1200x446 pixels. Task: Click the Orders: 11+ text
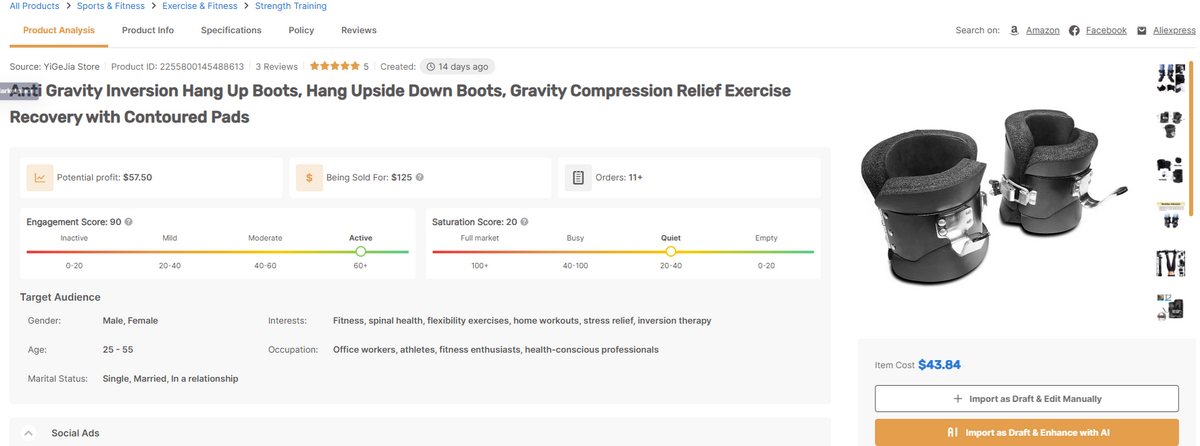619,177
